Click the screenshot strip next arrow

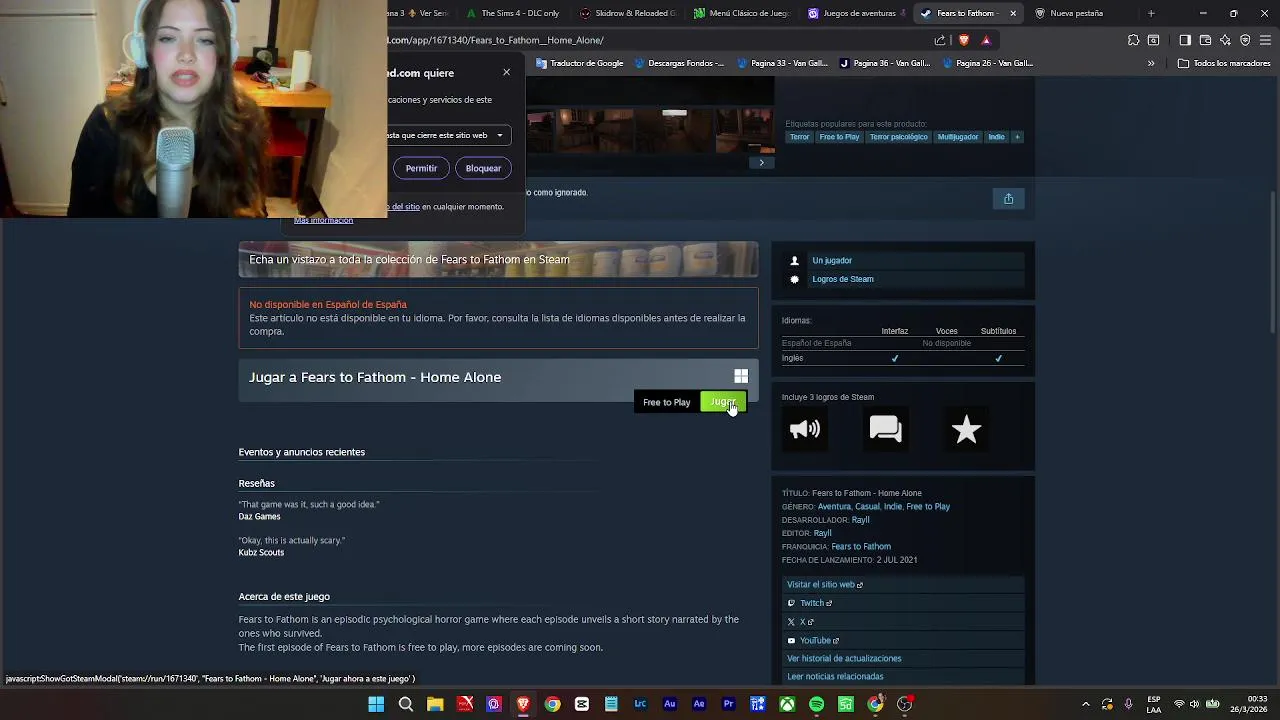(x=761, y=162)
